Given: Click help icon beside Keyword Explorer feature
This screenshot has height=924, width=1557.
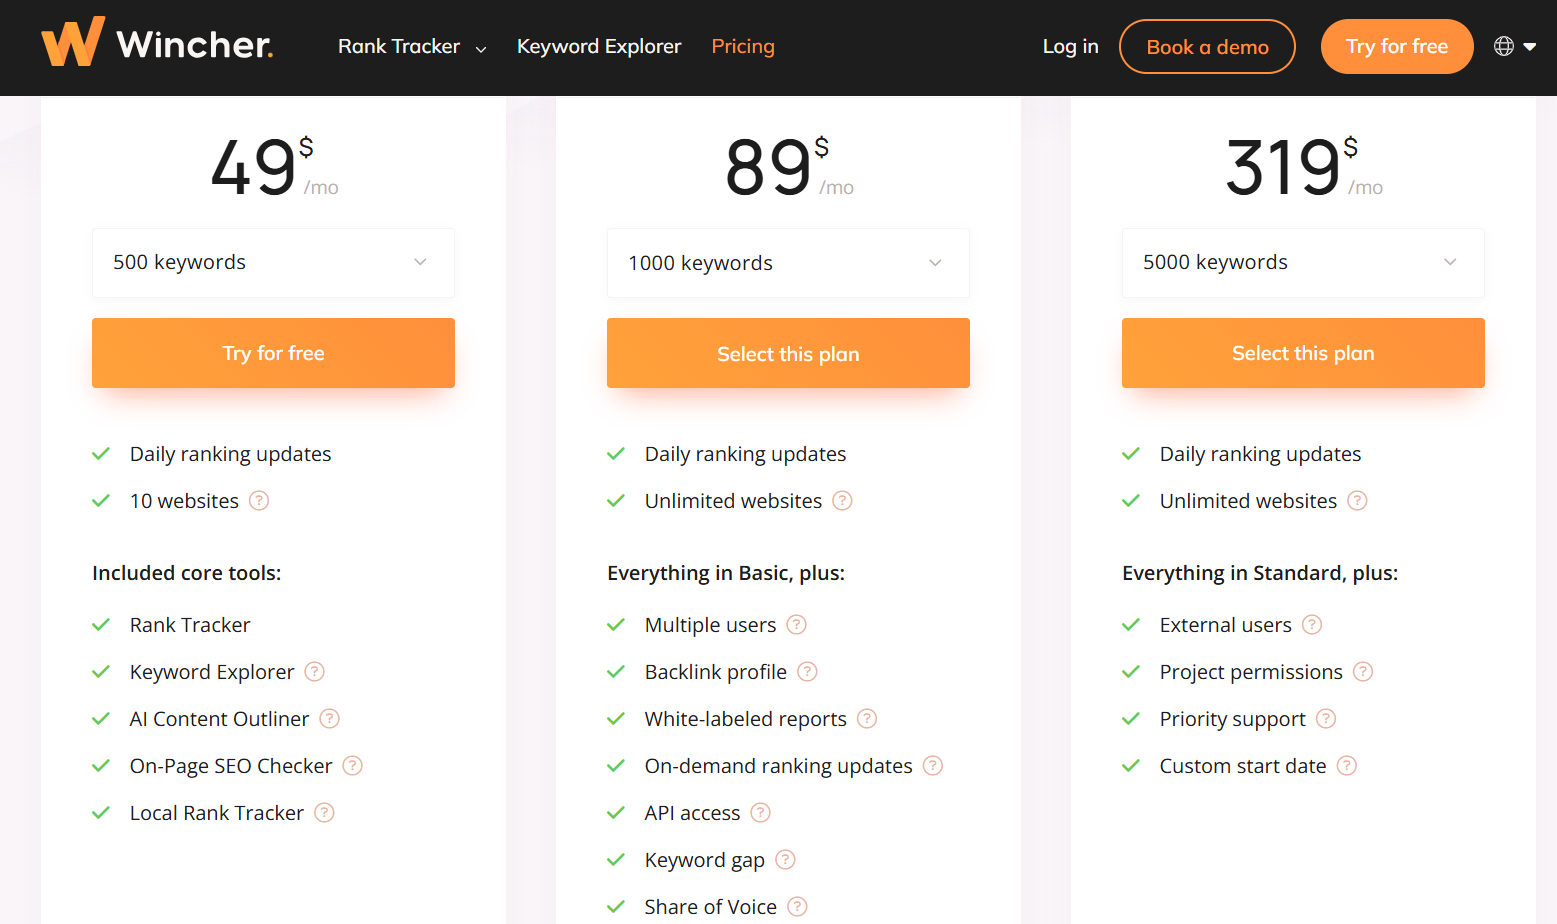Looking at the screenshot, I should [314, 672].
